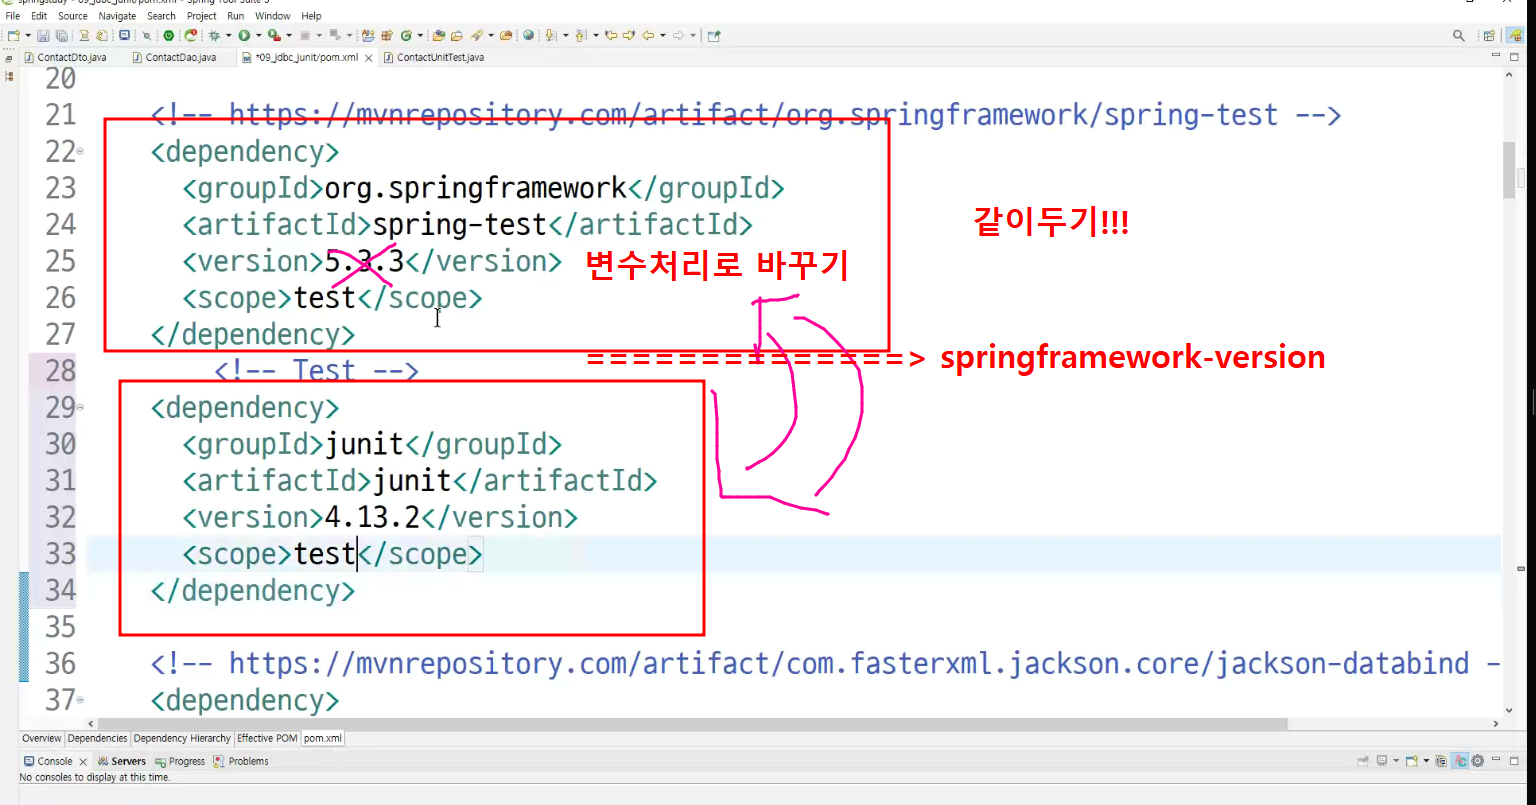Switch to the Dependency Hierarchy tab

point(182,738)
